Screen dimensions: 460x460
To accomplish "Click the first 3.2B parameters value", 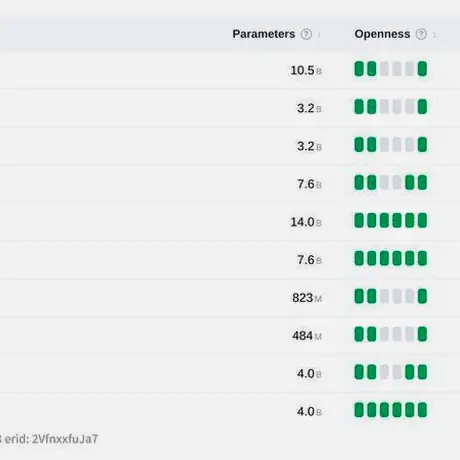I will (309, 108).
